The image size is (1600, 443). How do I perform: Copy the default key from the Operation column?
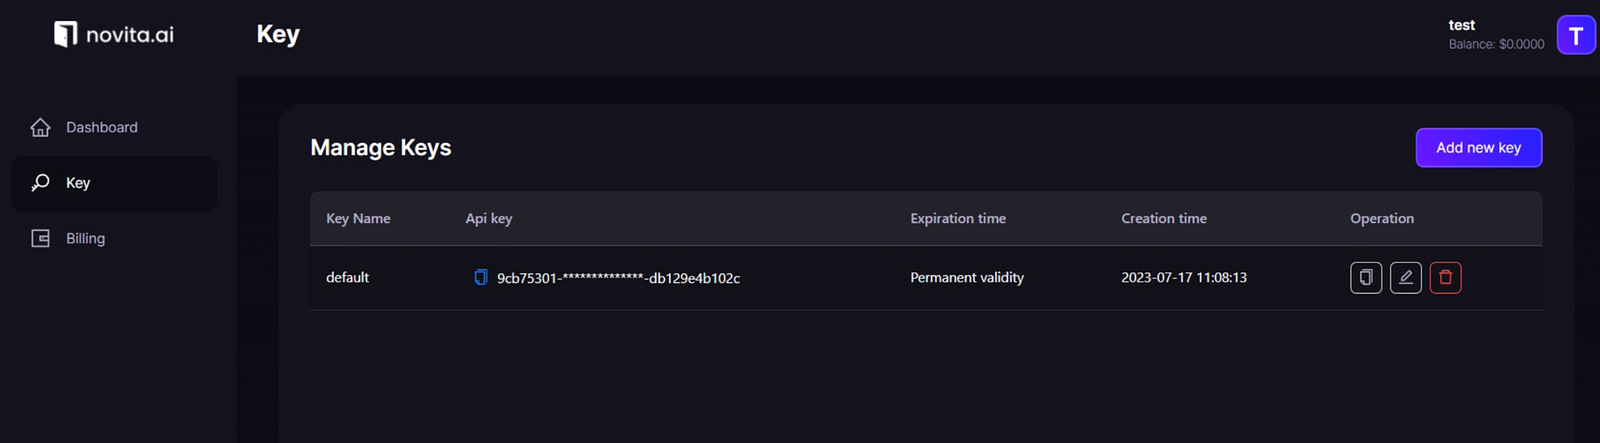pos(1366,277)
